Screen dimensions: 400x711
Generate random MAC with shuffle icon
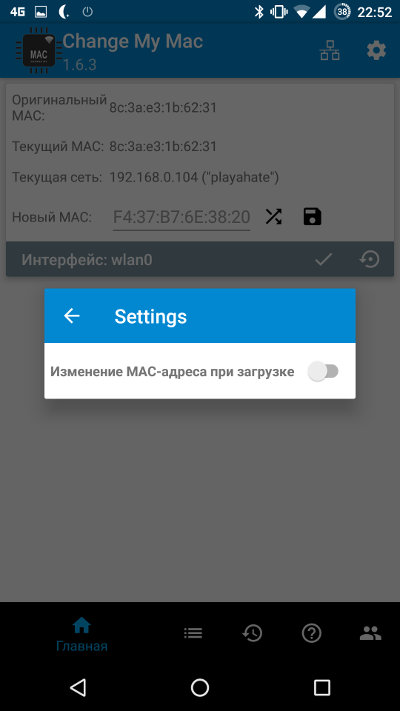click(273, 217)
